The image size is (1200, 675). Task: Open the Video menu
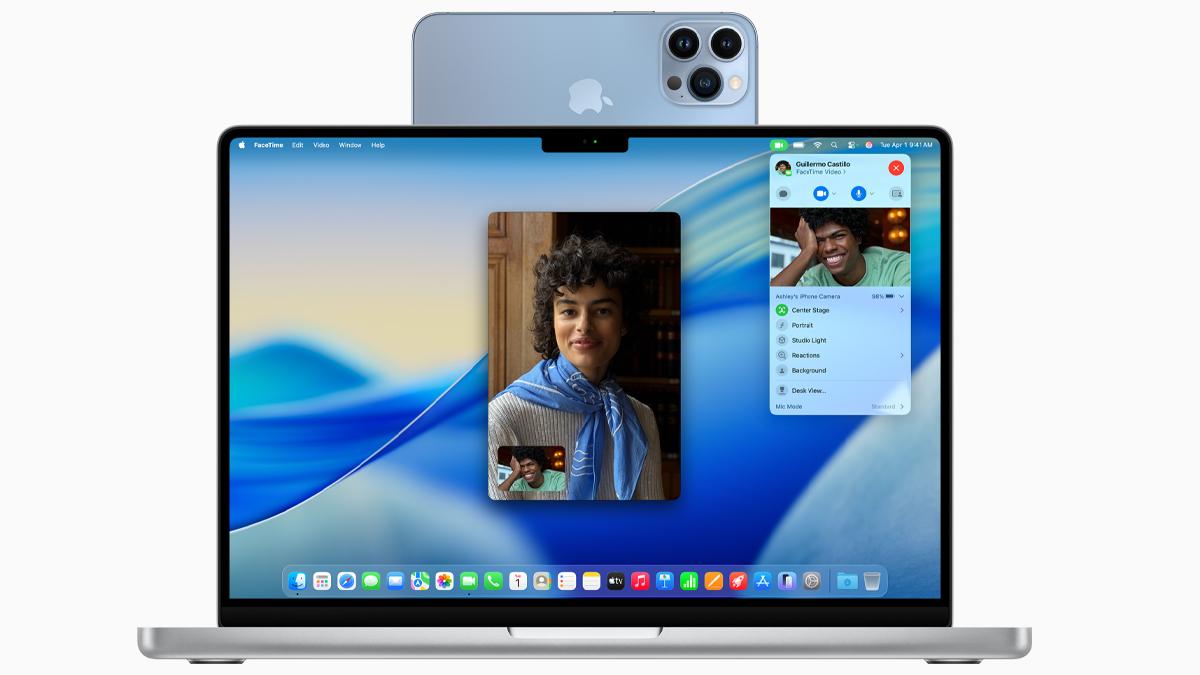click(319, 145)
